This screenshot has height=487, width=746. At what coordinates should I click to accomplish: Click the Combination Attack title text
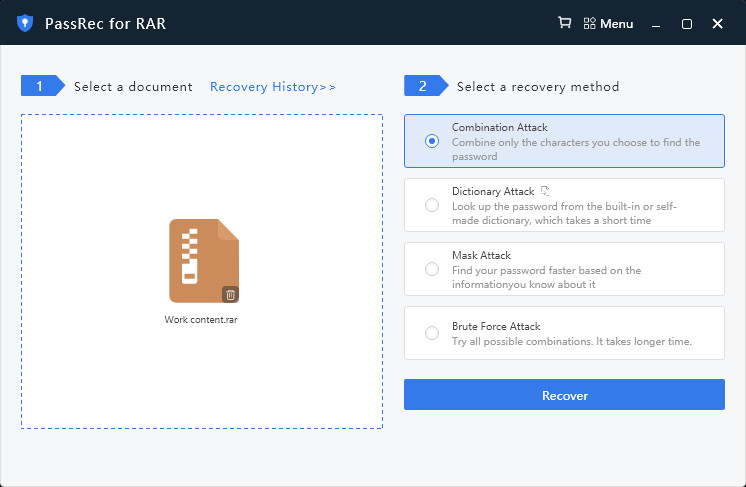pyautogui.click(x=500, y=127)
